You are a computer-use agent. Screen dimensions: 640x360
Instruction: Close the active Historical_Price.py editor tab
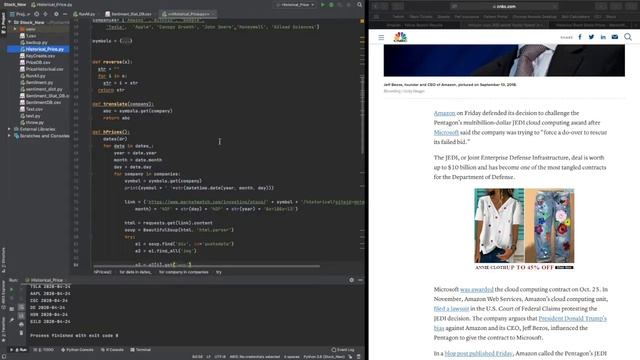click(213, 14)
